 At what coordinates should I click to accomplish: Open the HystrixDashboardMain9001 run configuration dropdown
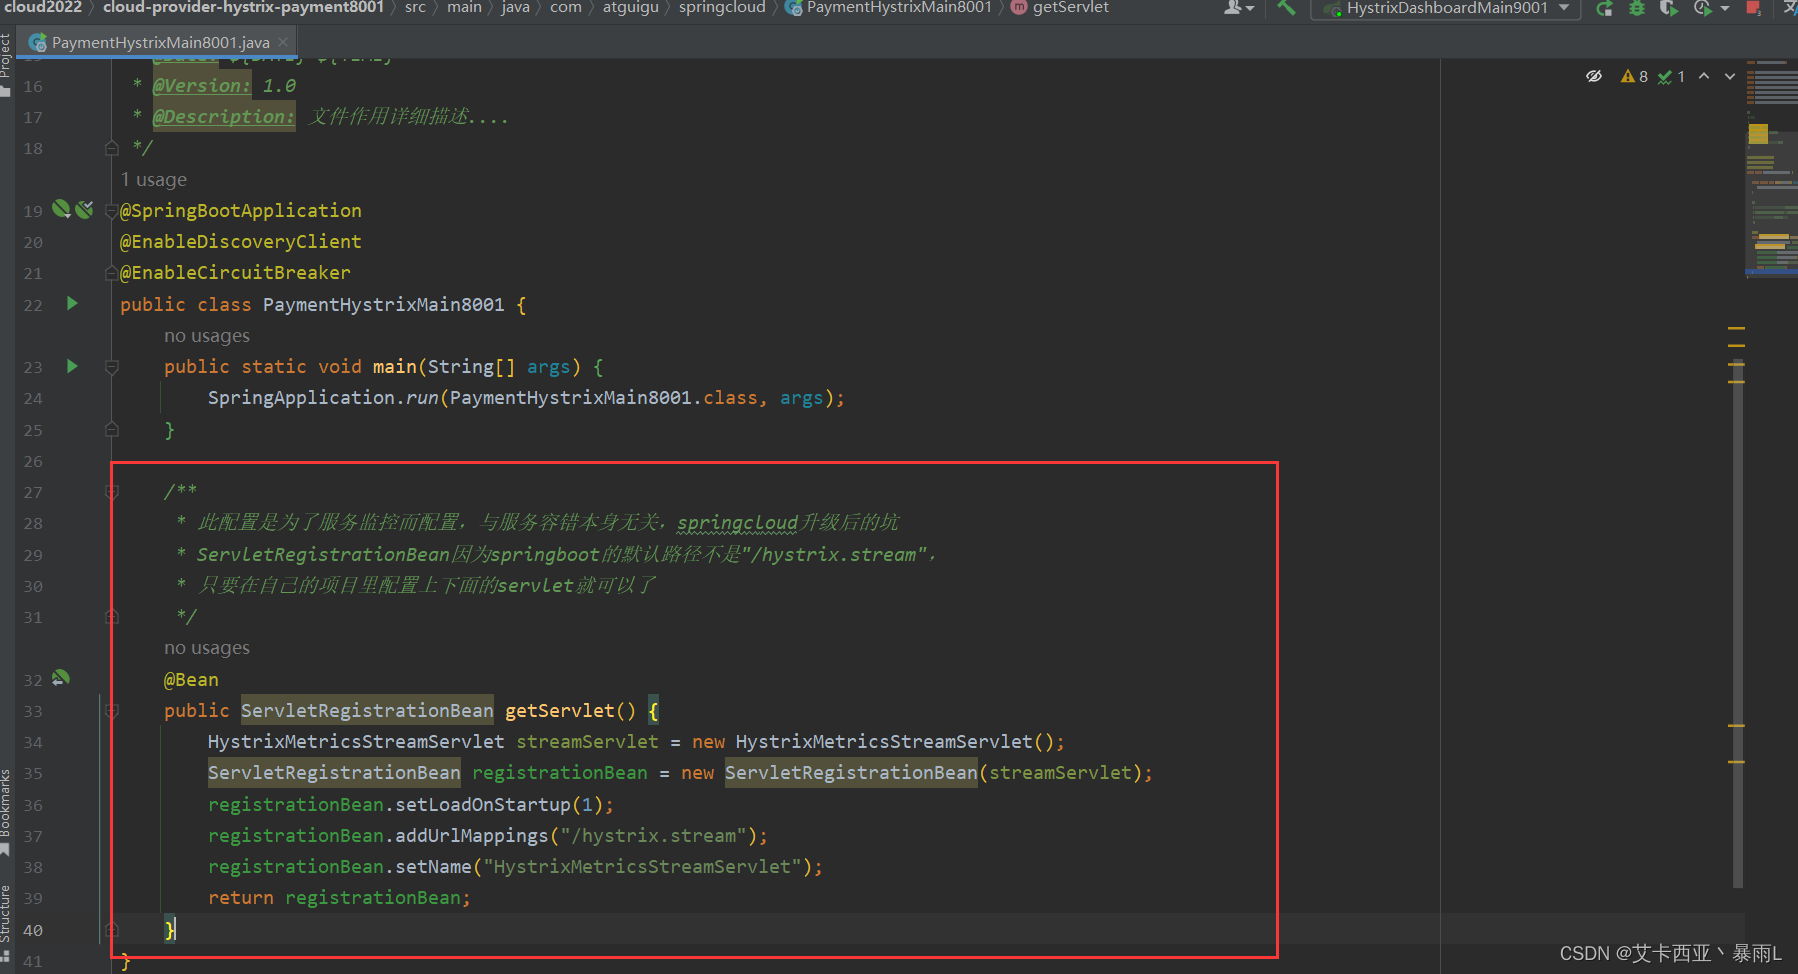pos(1446,8)
